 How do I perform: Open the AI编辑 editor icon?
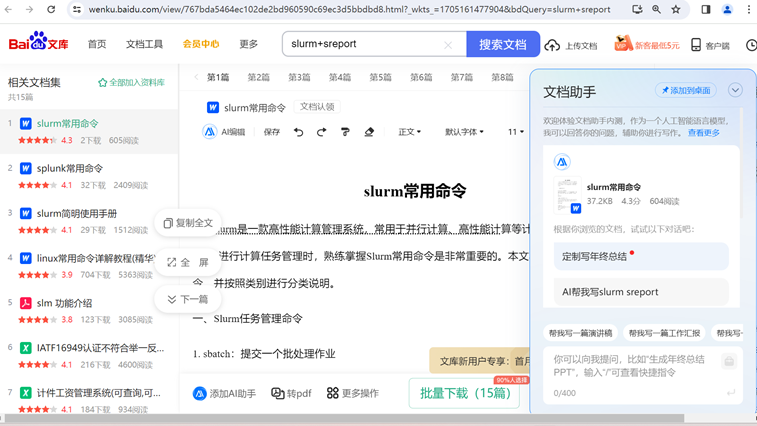coord(210,132)
